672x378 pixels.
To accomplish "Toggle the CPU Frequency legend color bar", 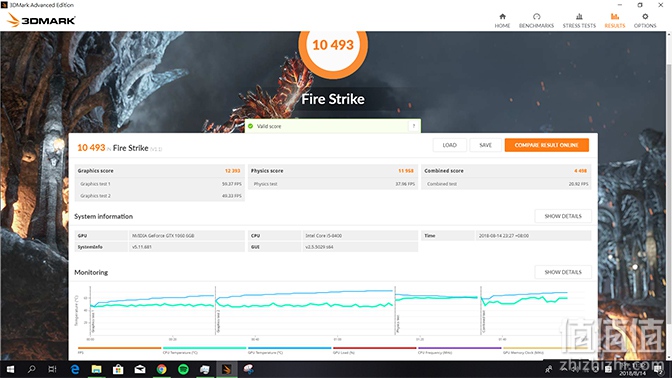I will (x=459, y=348).
